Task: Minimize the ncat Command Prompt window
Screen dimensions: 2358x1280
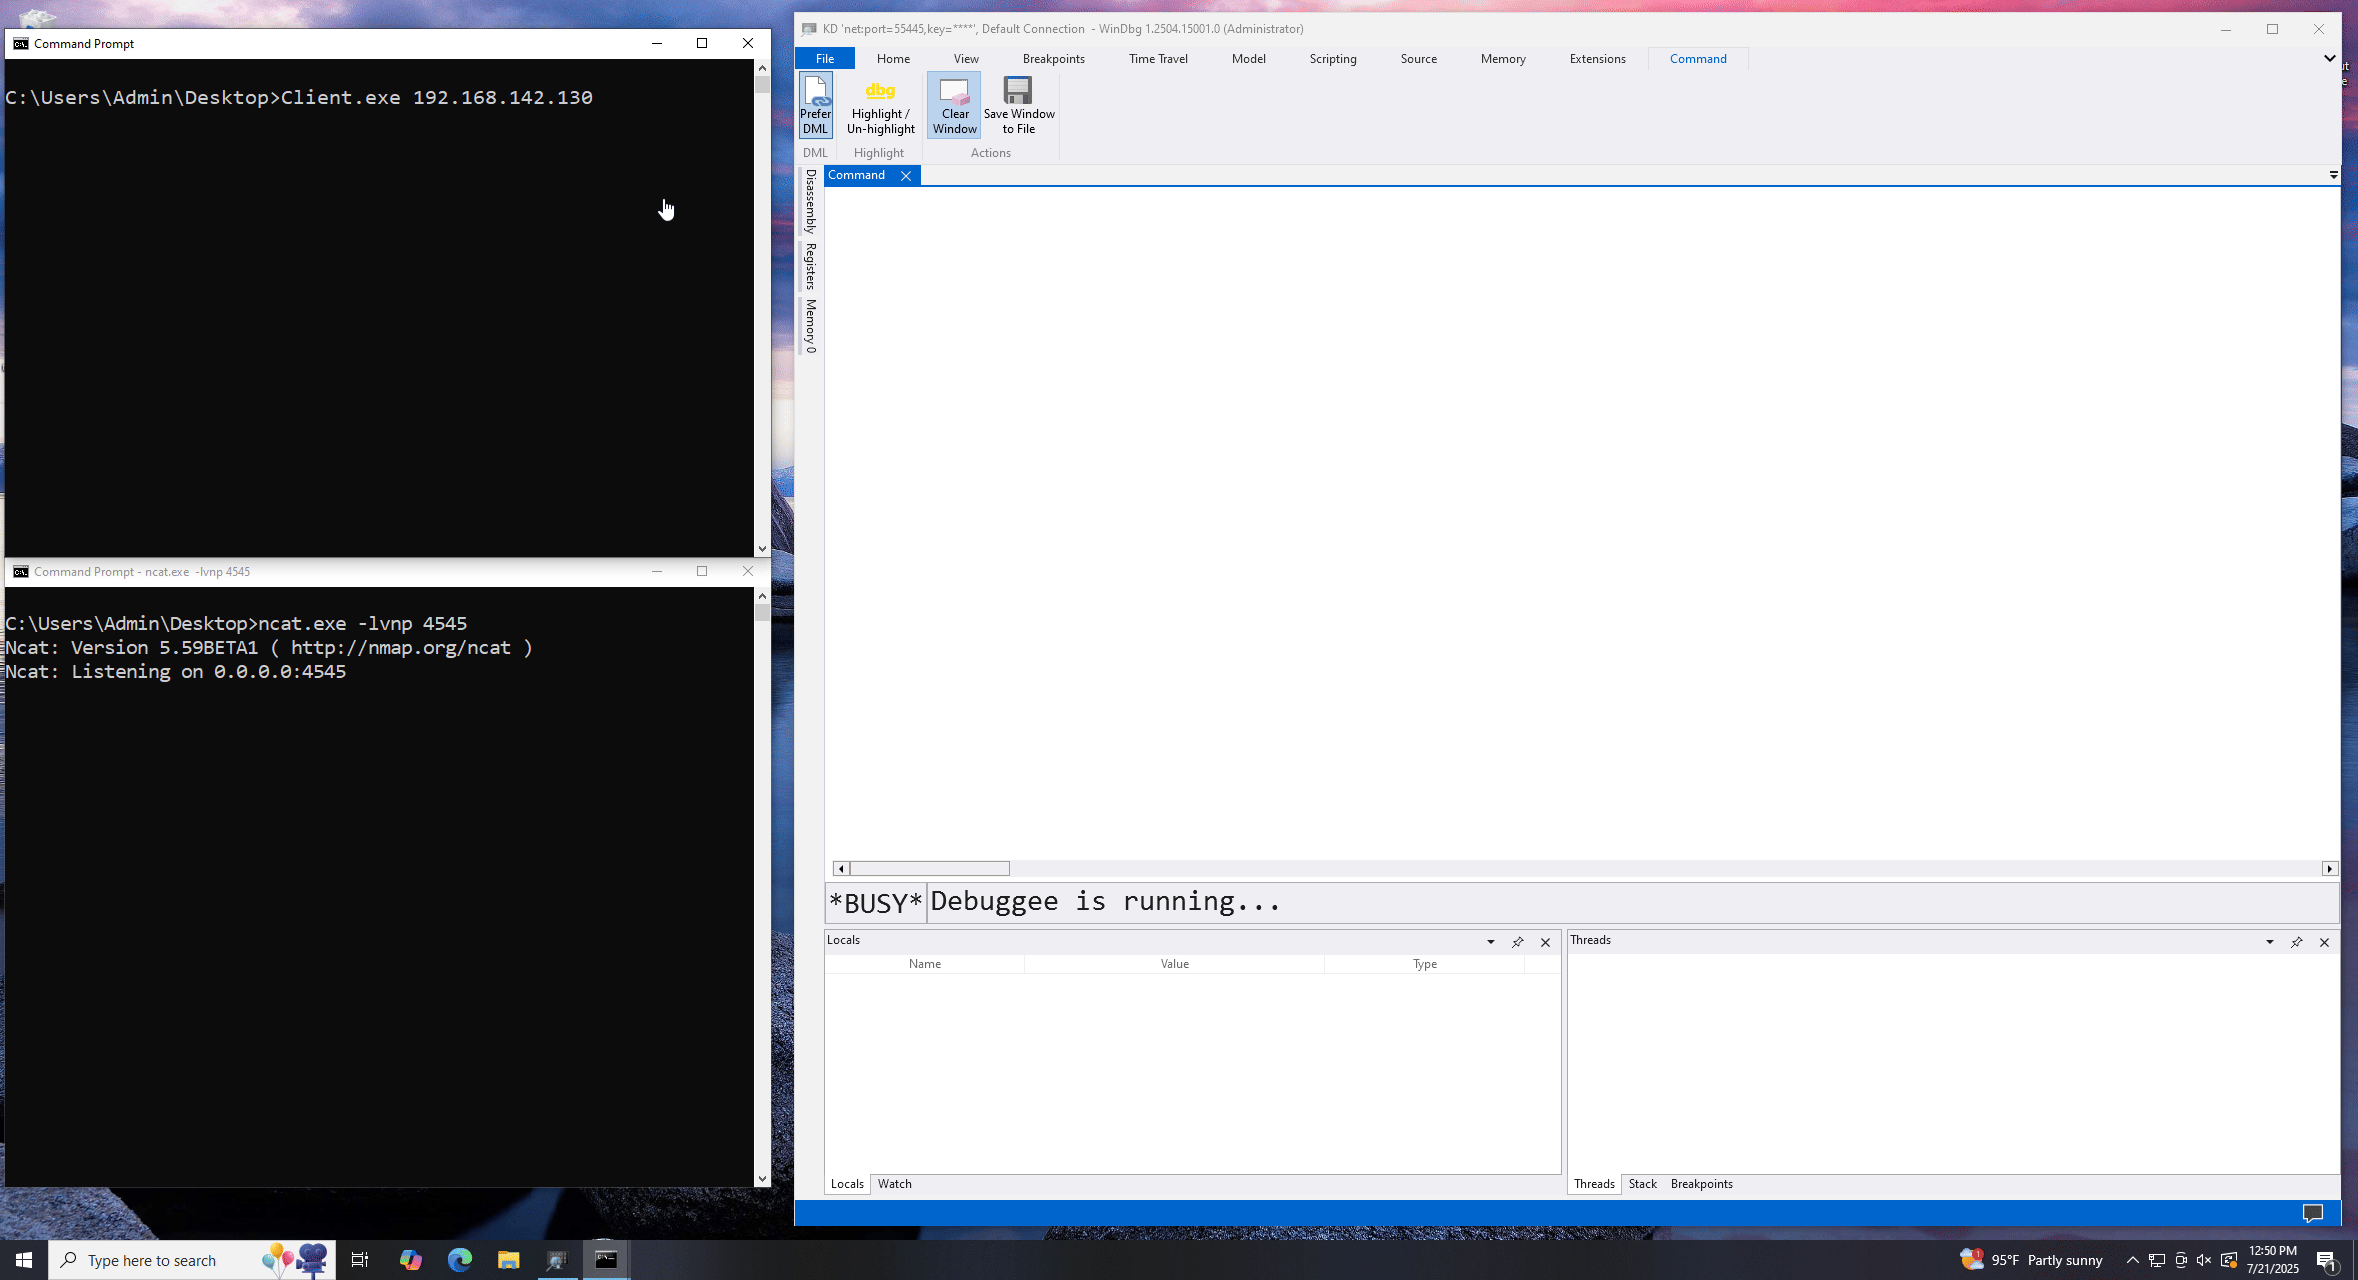Action: [x=657, y=571]
